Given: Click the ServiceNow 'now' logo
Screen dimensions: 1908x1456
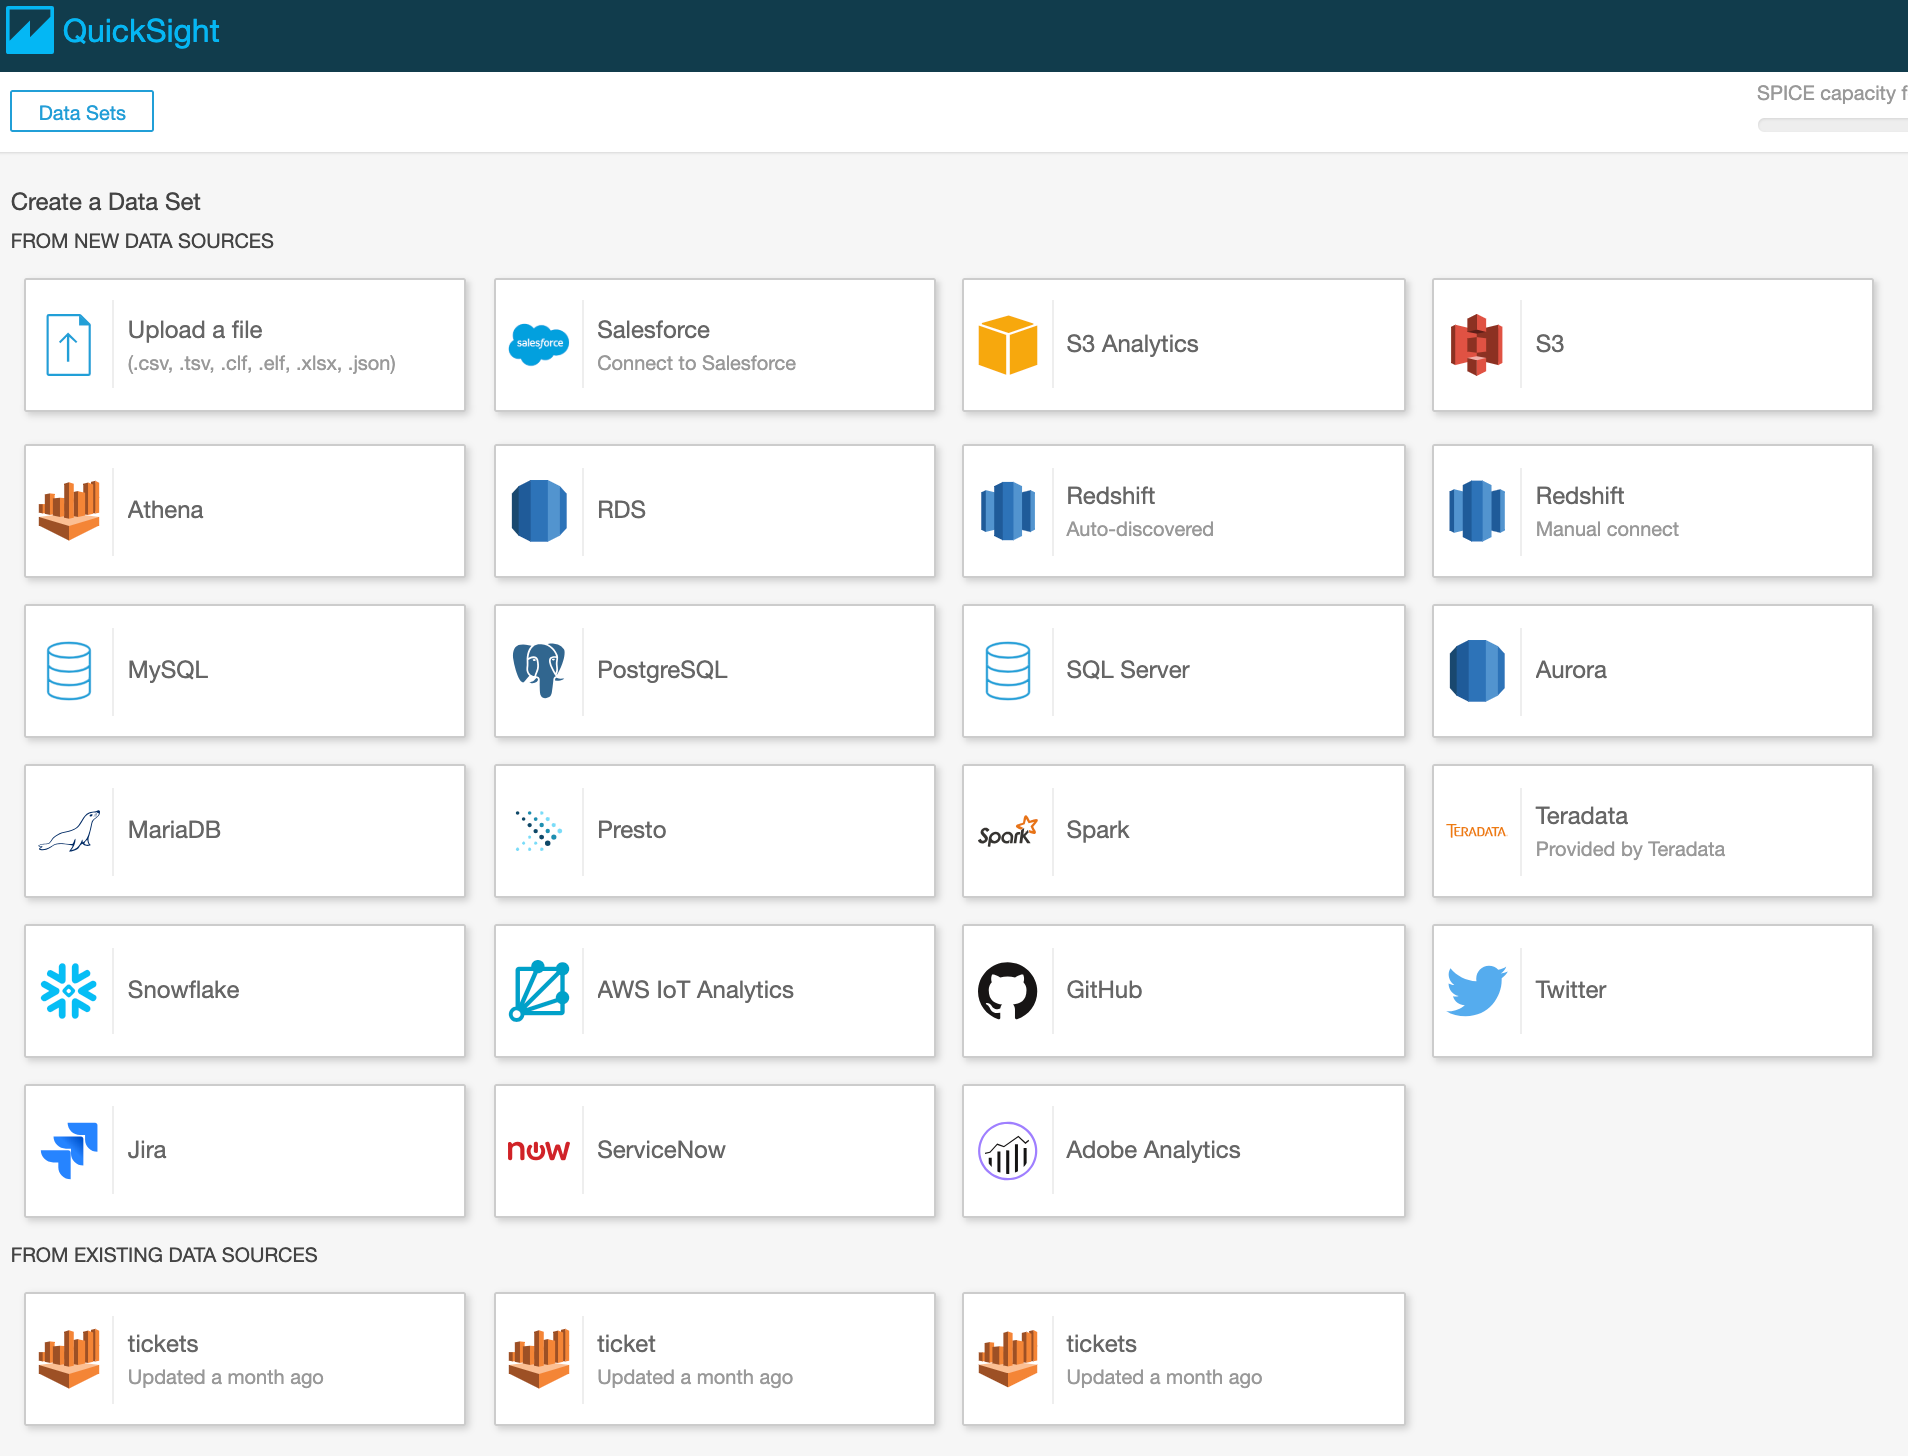Looking at the screenshot, I should click(539, 1151).
